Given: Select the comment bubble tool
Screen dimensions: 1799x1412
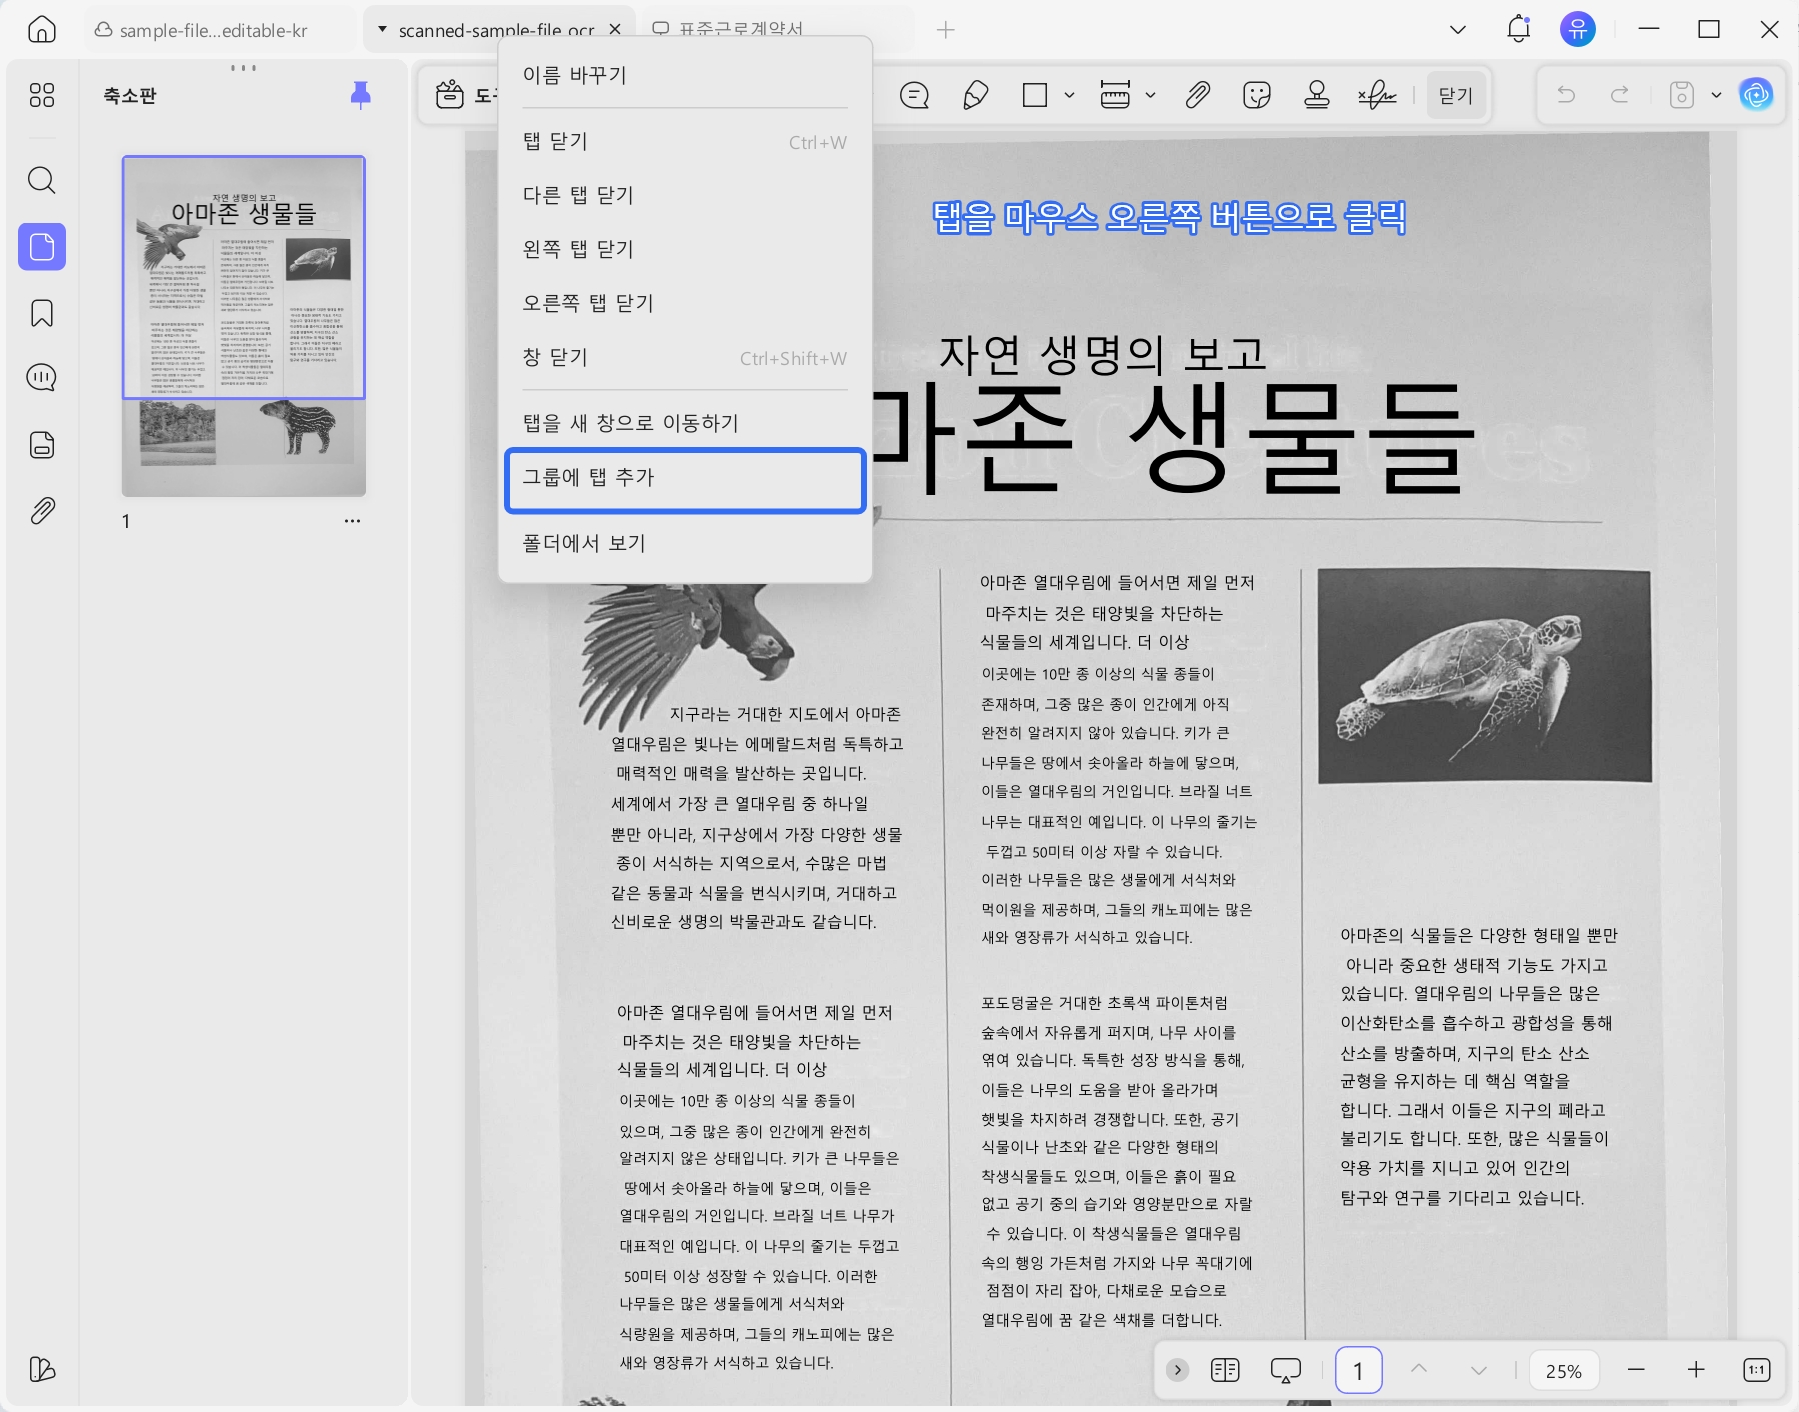Looking at the screenshot, I should (914, 95).
